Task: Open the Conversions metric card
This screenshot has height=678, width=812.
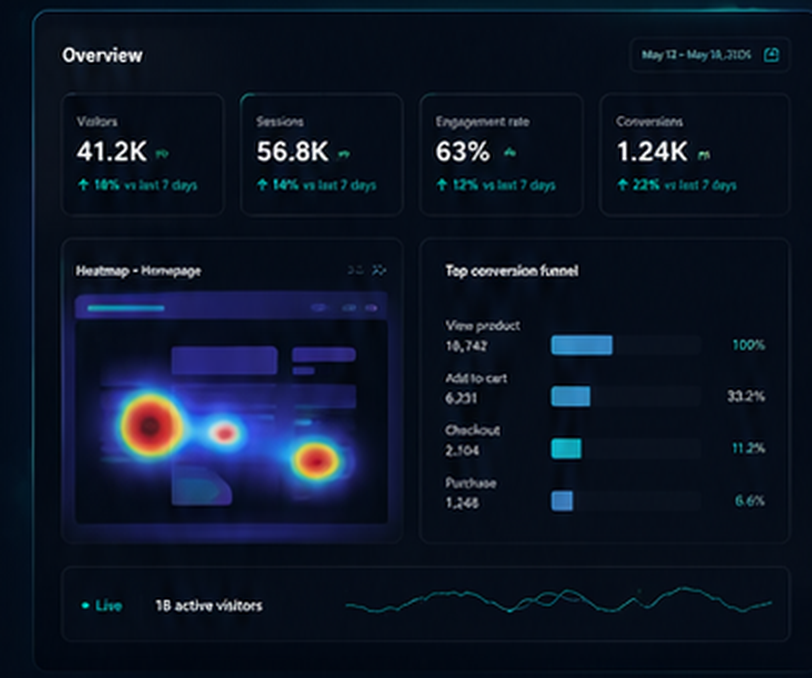Action: pyautogui.click(x=694, y=154)
